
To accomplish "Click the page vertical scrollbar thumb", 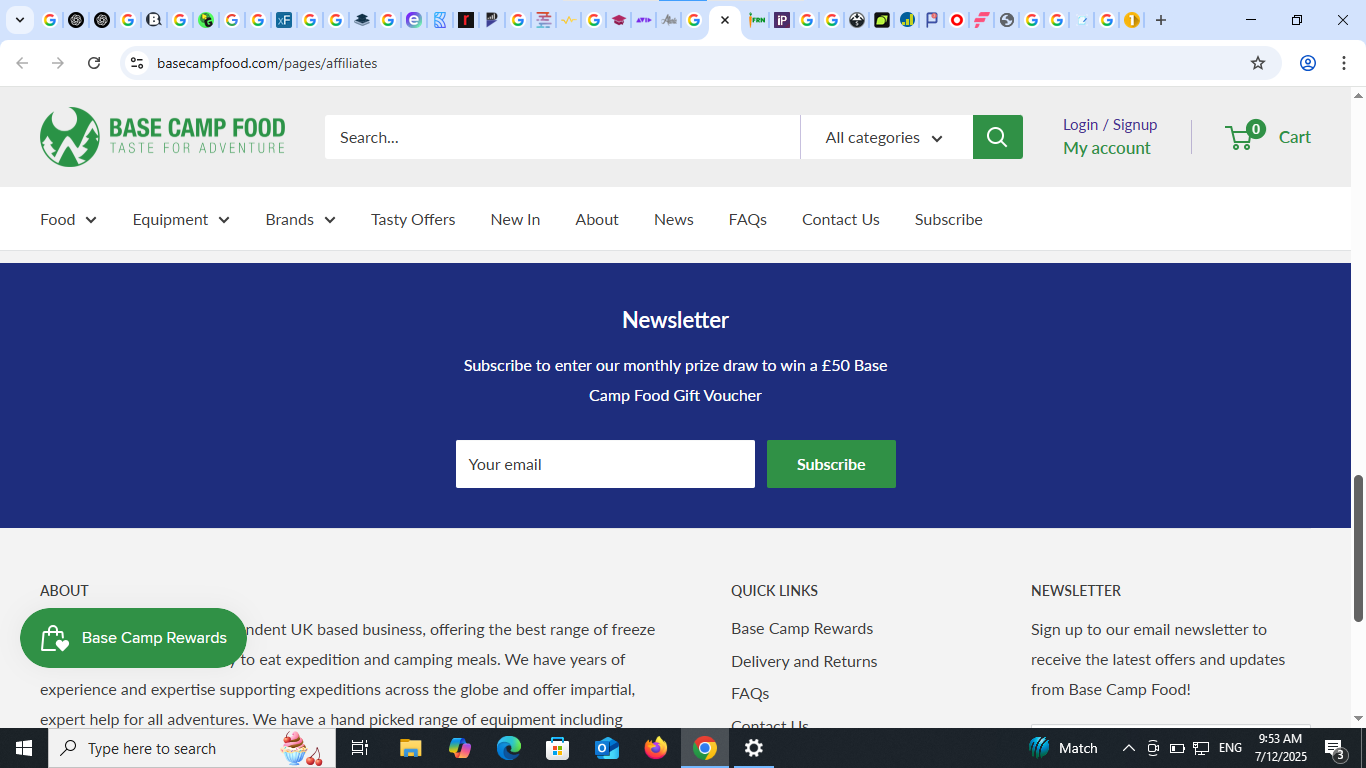I will (x=1358, y=548).
